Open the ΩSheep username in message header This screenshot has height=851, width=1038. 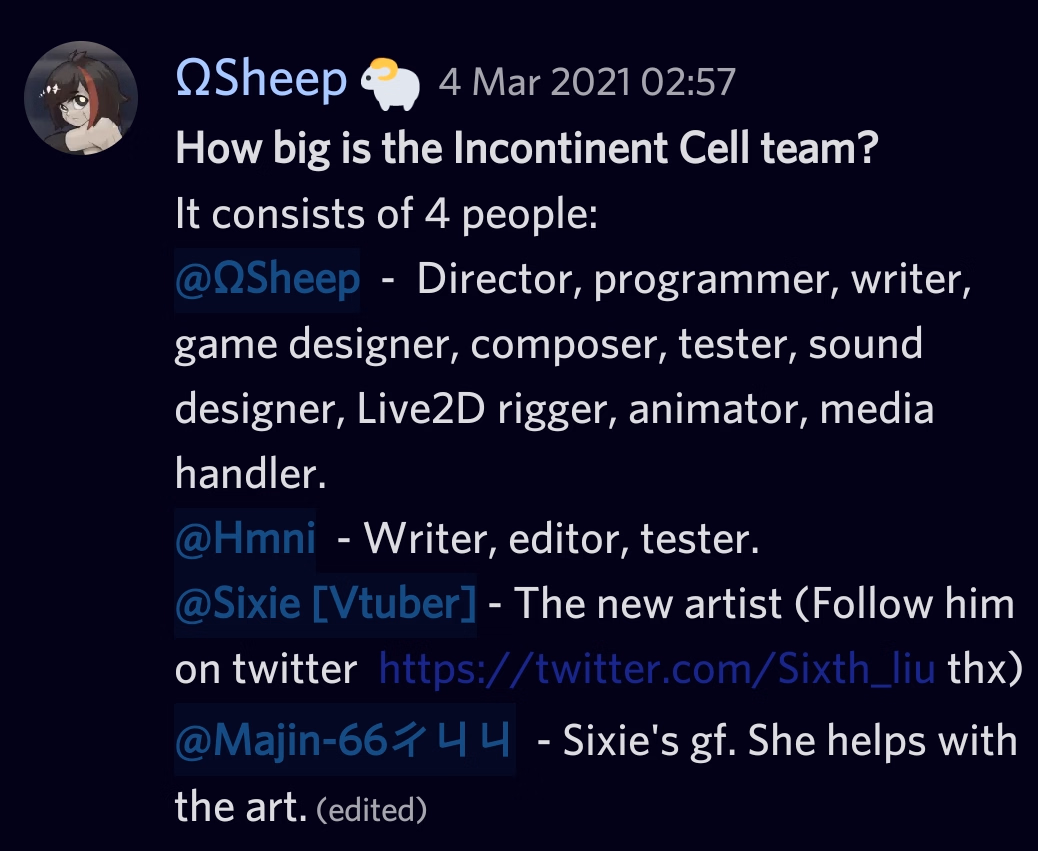(261, 79)
